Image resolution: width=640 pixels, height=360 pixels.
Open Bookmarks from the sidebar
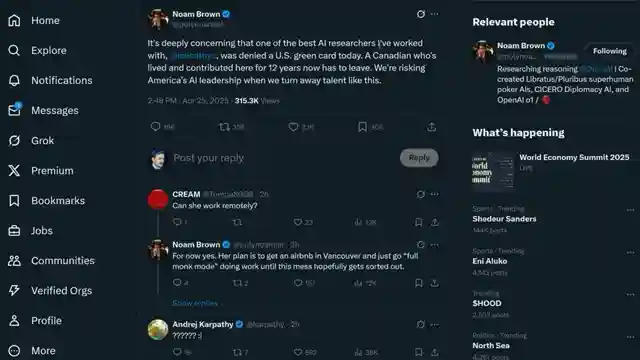point(46,201)
